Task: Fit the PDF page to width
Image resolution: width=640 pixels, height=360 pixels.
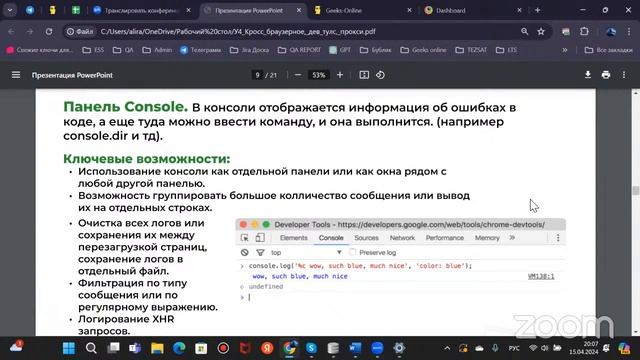Action: pyautogui.click(x=364, y=75)
